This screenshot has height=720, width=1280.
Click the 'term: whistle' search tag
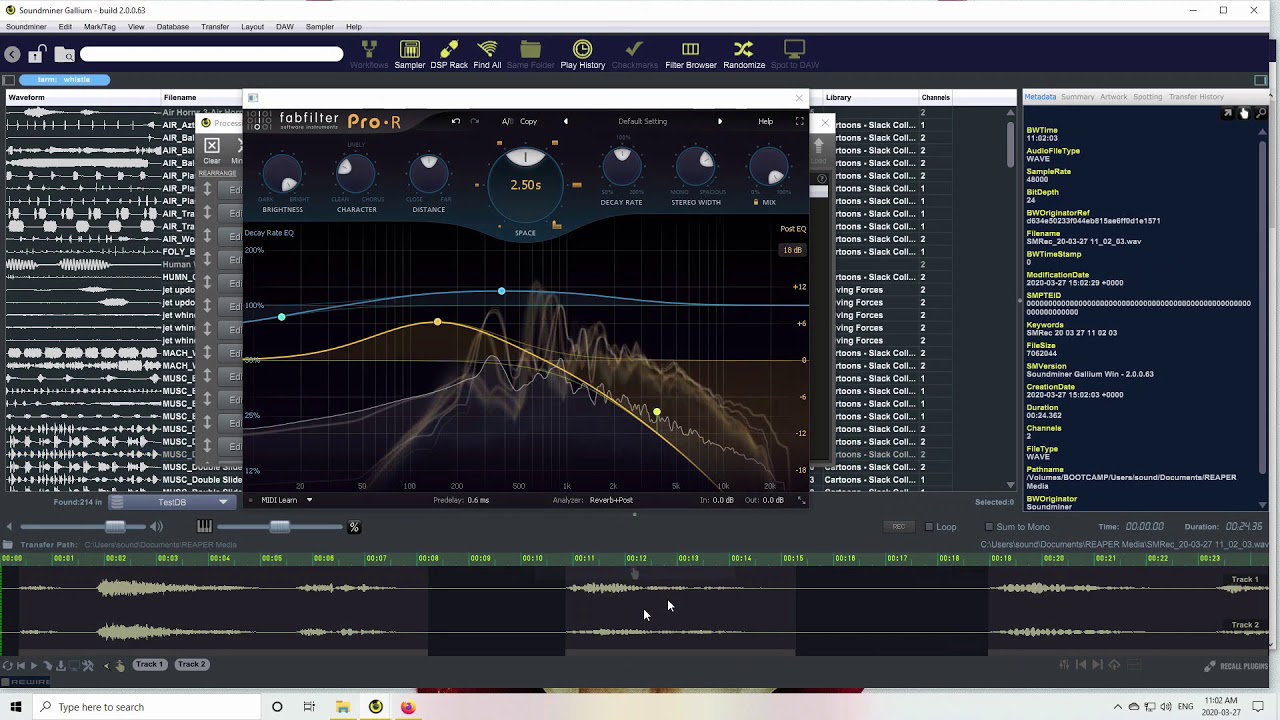pos(65,80)
